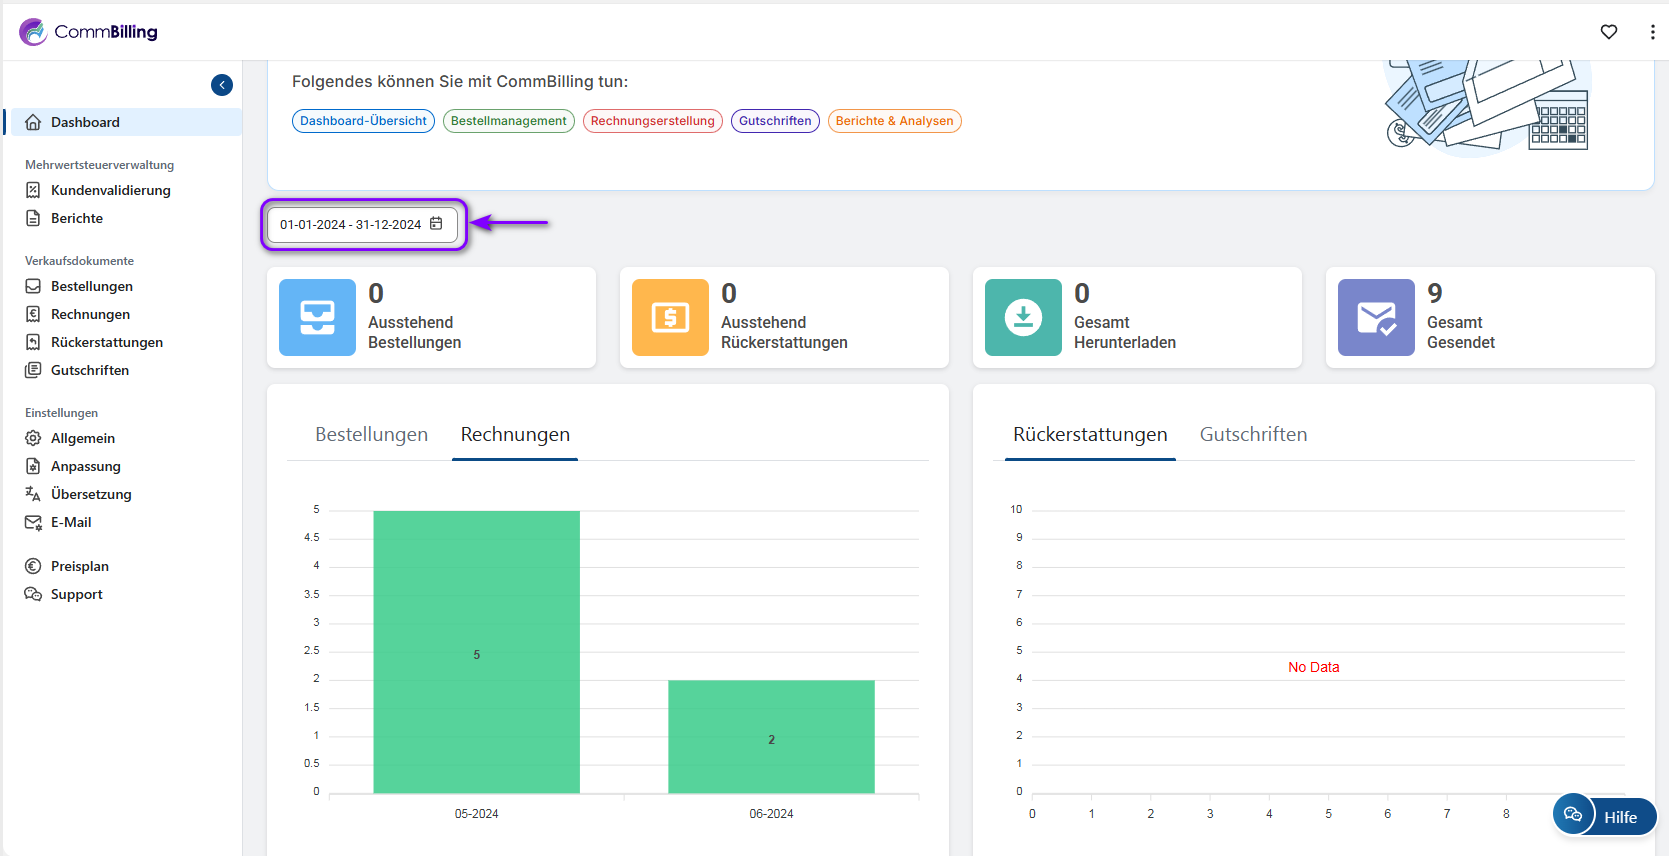This screenshot has width=1669, height=856.
Task: Switch to the Bestellungen chart tab
Action: coord(371,435)
